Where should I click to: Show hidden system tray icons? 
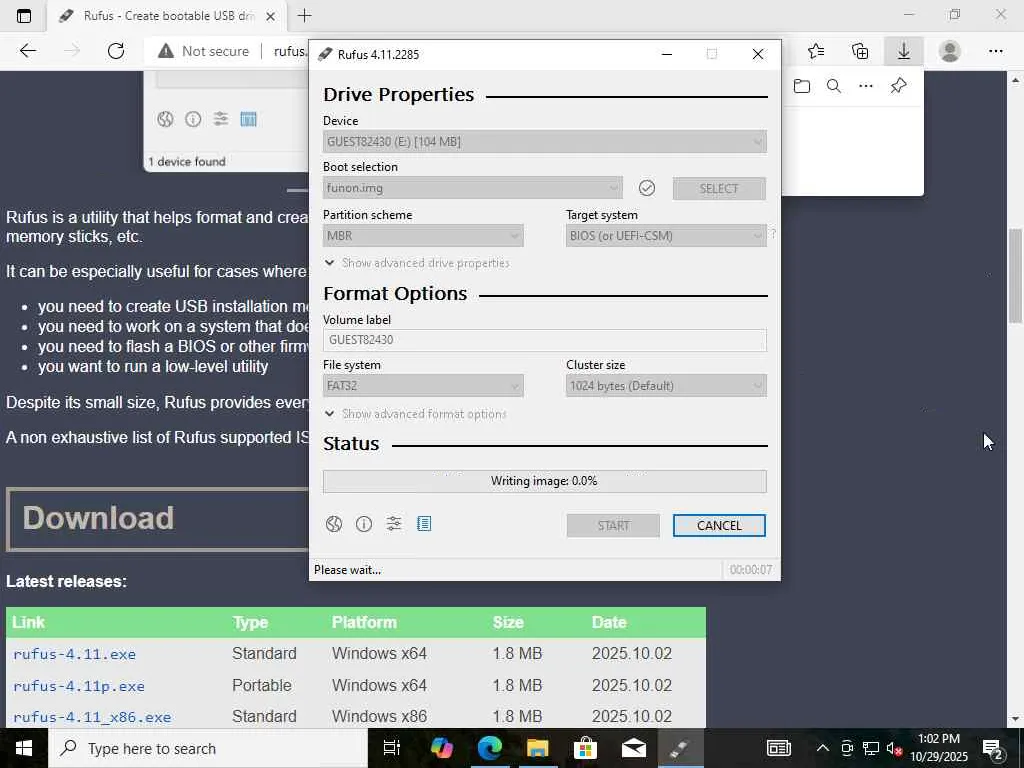pos(823,748)
